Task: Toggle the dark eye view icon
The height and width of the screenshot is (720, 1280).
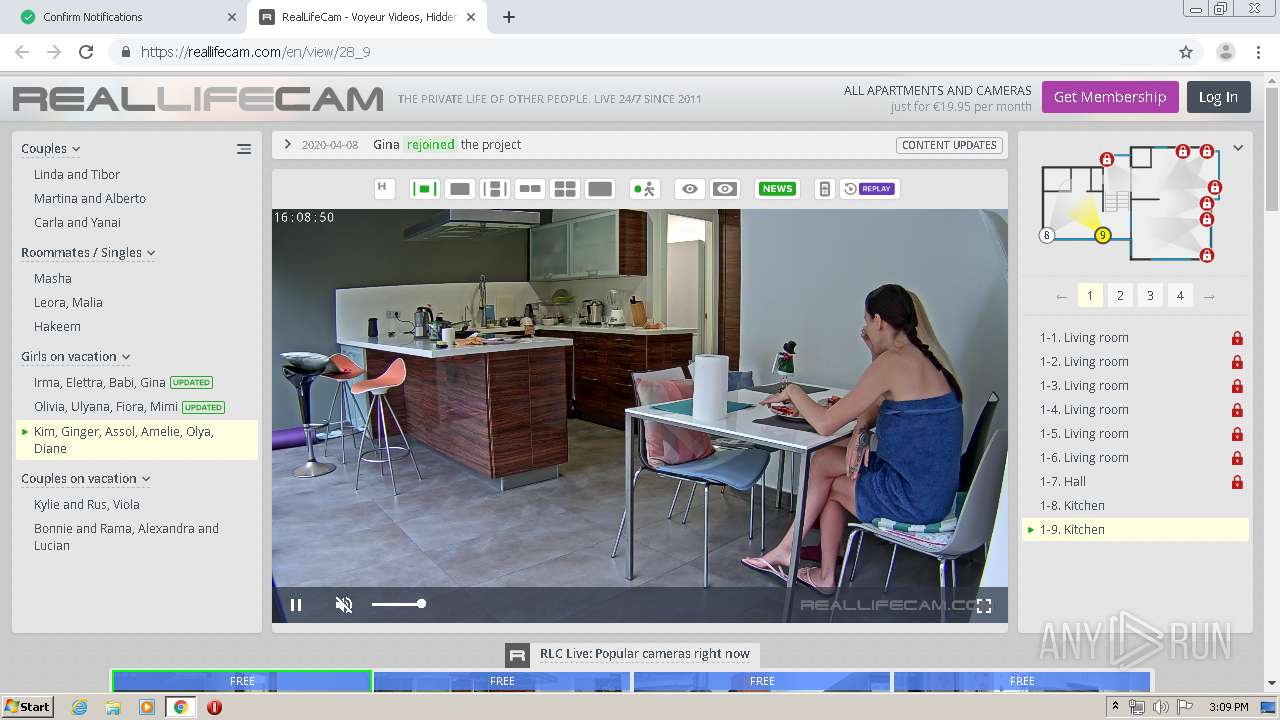Action: (725, 189)
